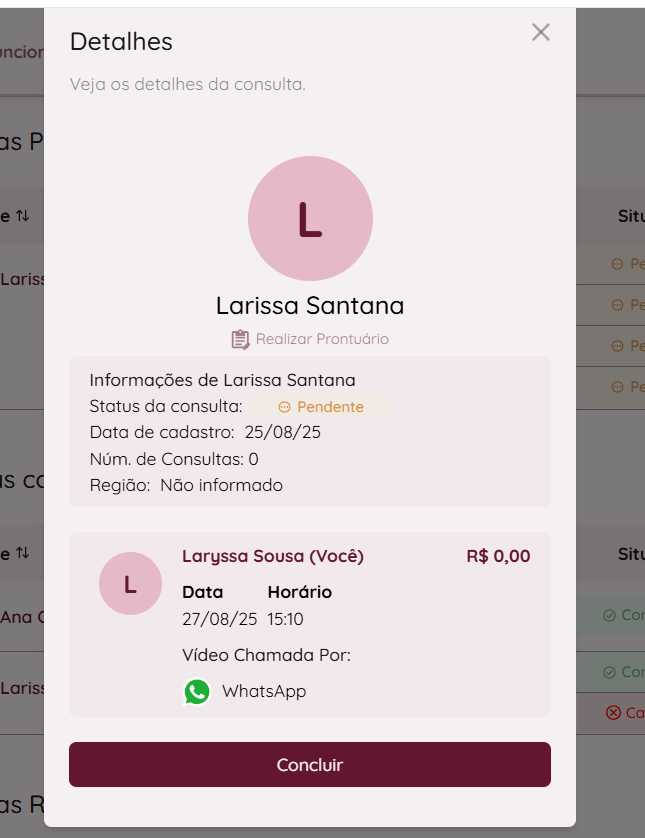Screen dimensions: 645x838
Task: Click the first pending status icon in the background table
Action: coord(617,264)
